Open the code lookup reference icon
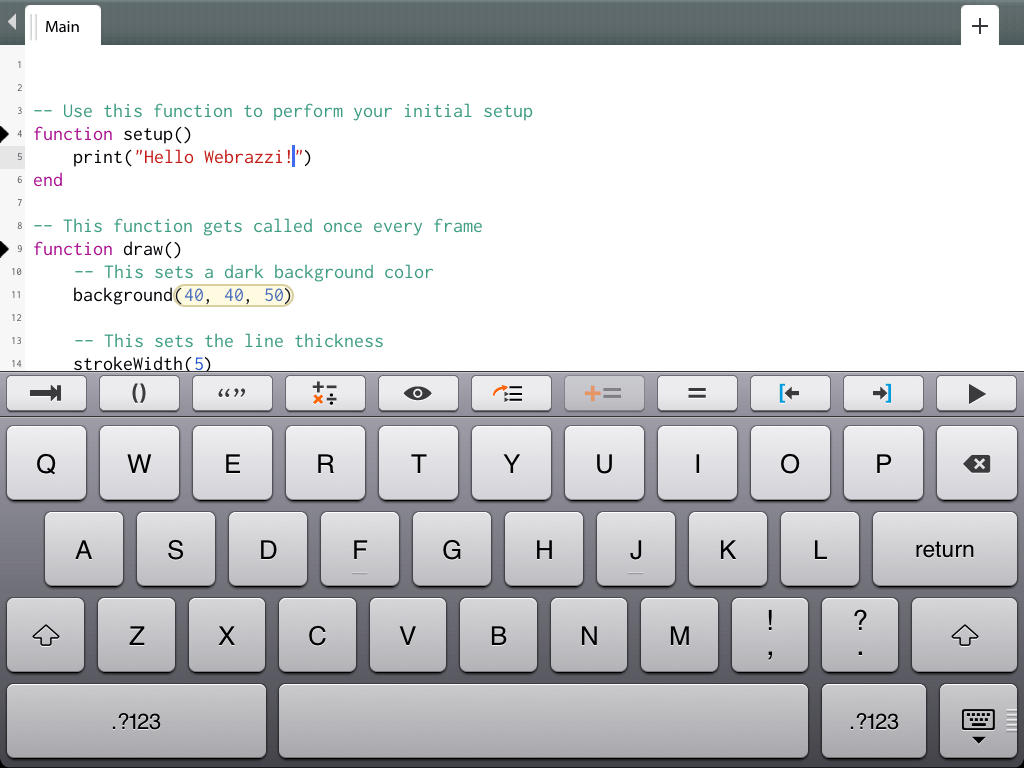The height and width of the screenshot is (768, 1024). tap(511, 393)
